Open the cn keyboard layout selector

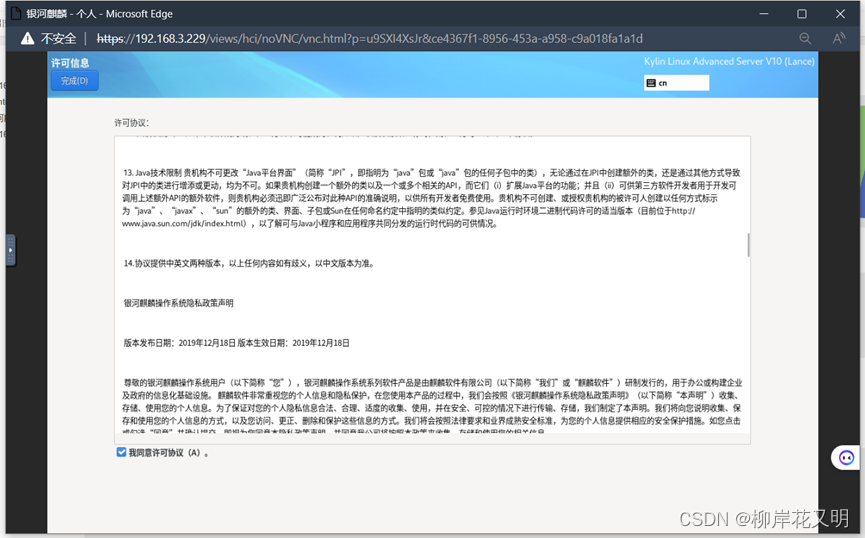(676, 83)
